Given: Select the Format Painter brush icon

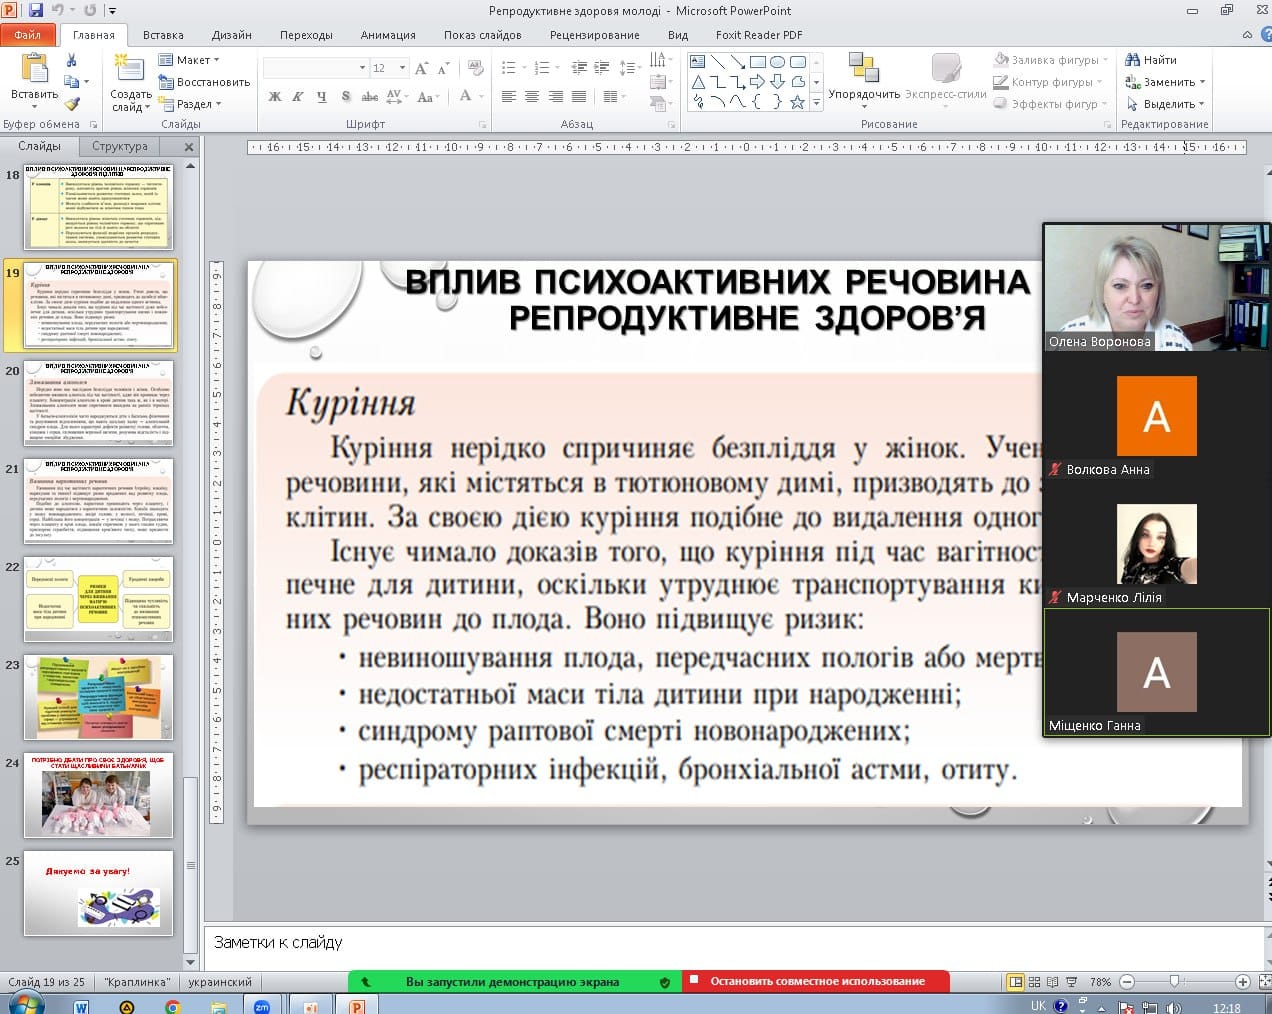Looking at the screenshot, I should point(71,103).
